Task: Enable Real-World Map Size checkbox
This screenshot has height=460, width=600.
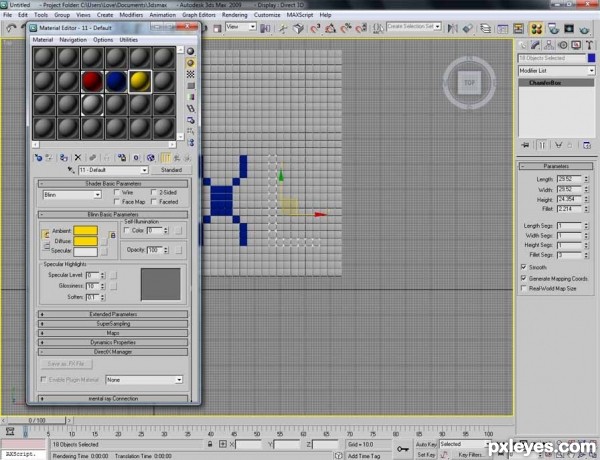Action: pos(524,289)
